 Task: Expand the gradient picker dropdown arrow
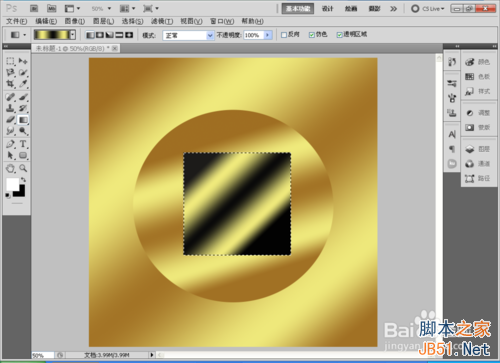click(73, 35)
